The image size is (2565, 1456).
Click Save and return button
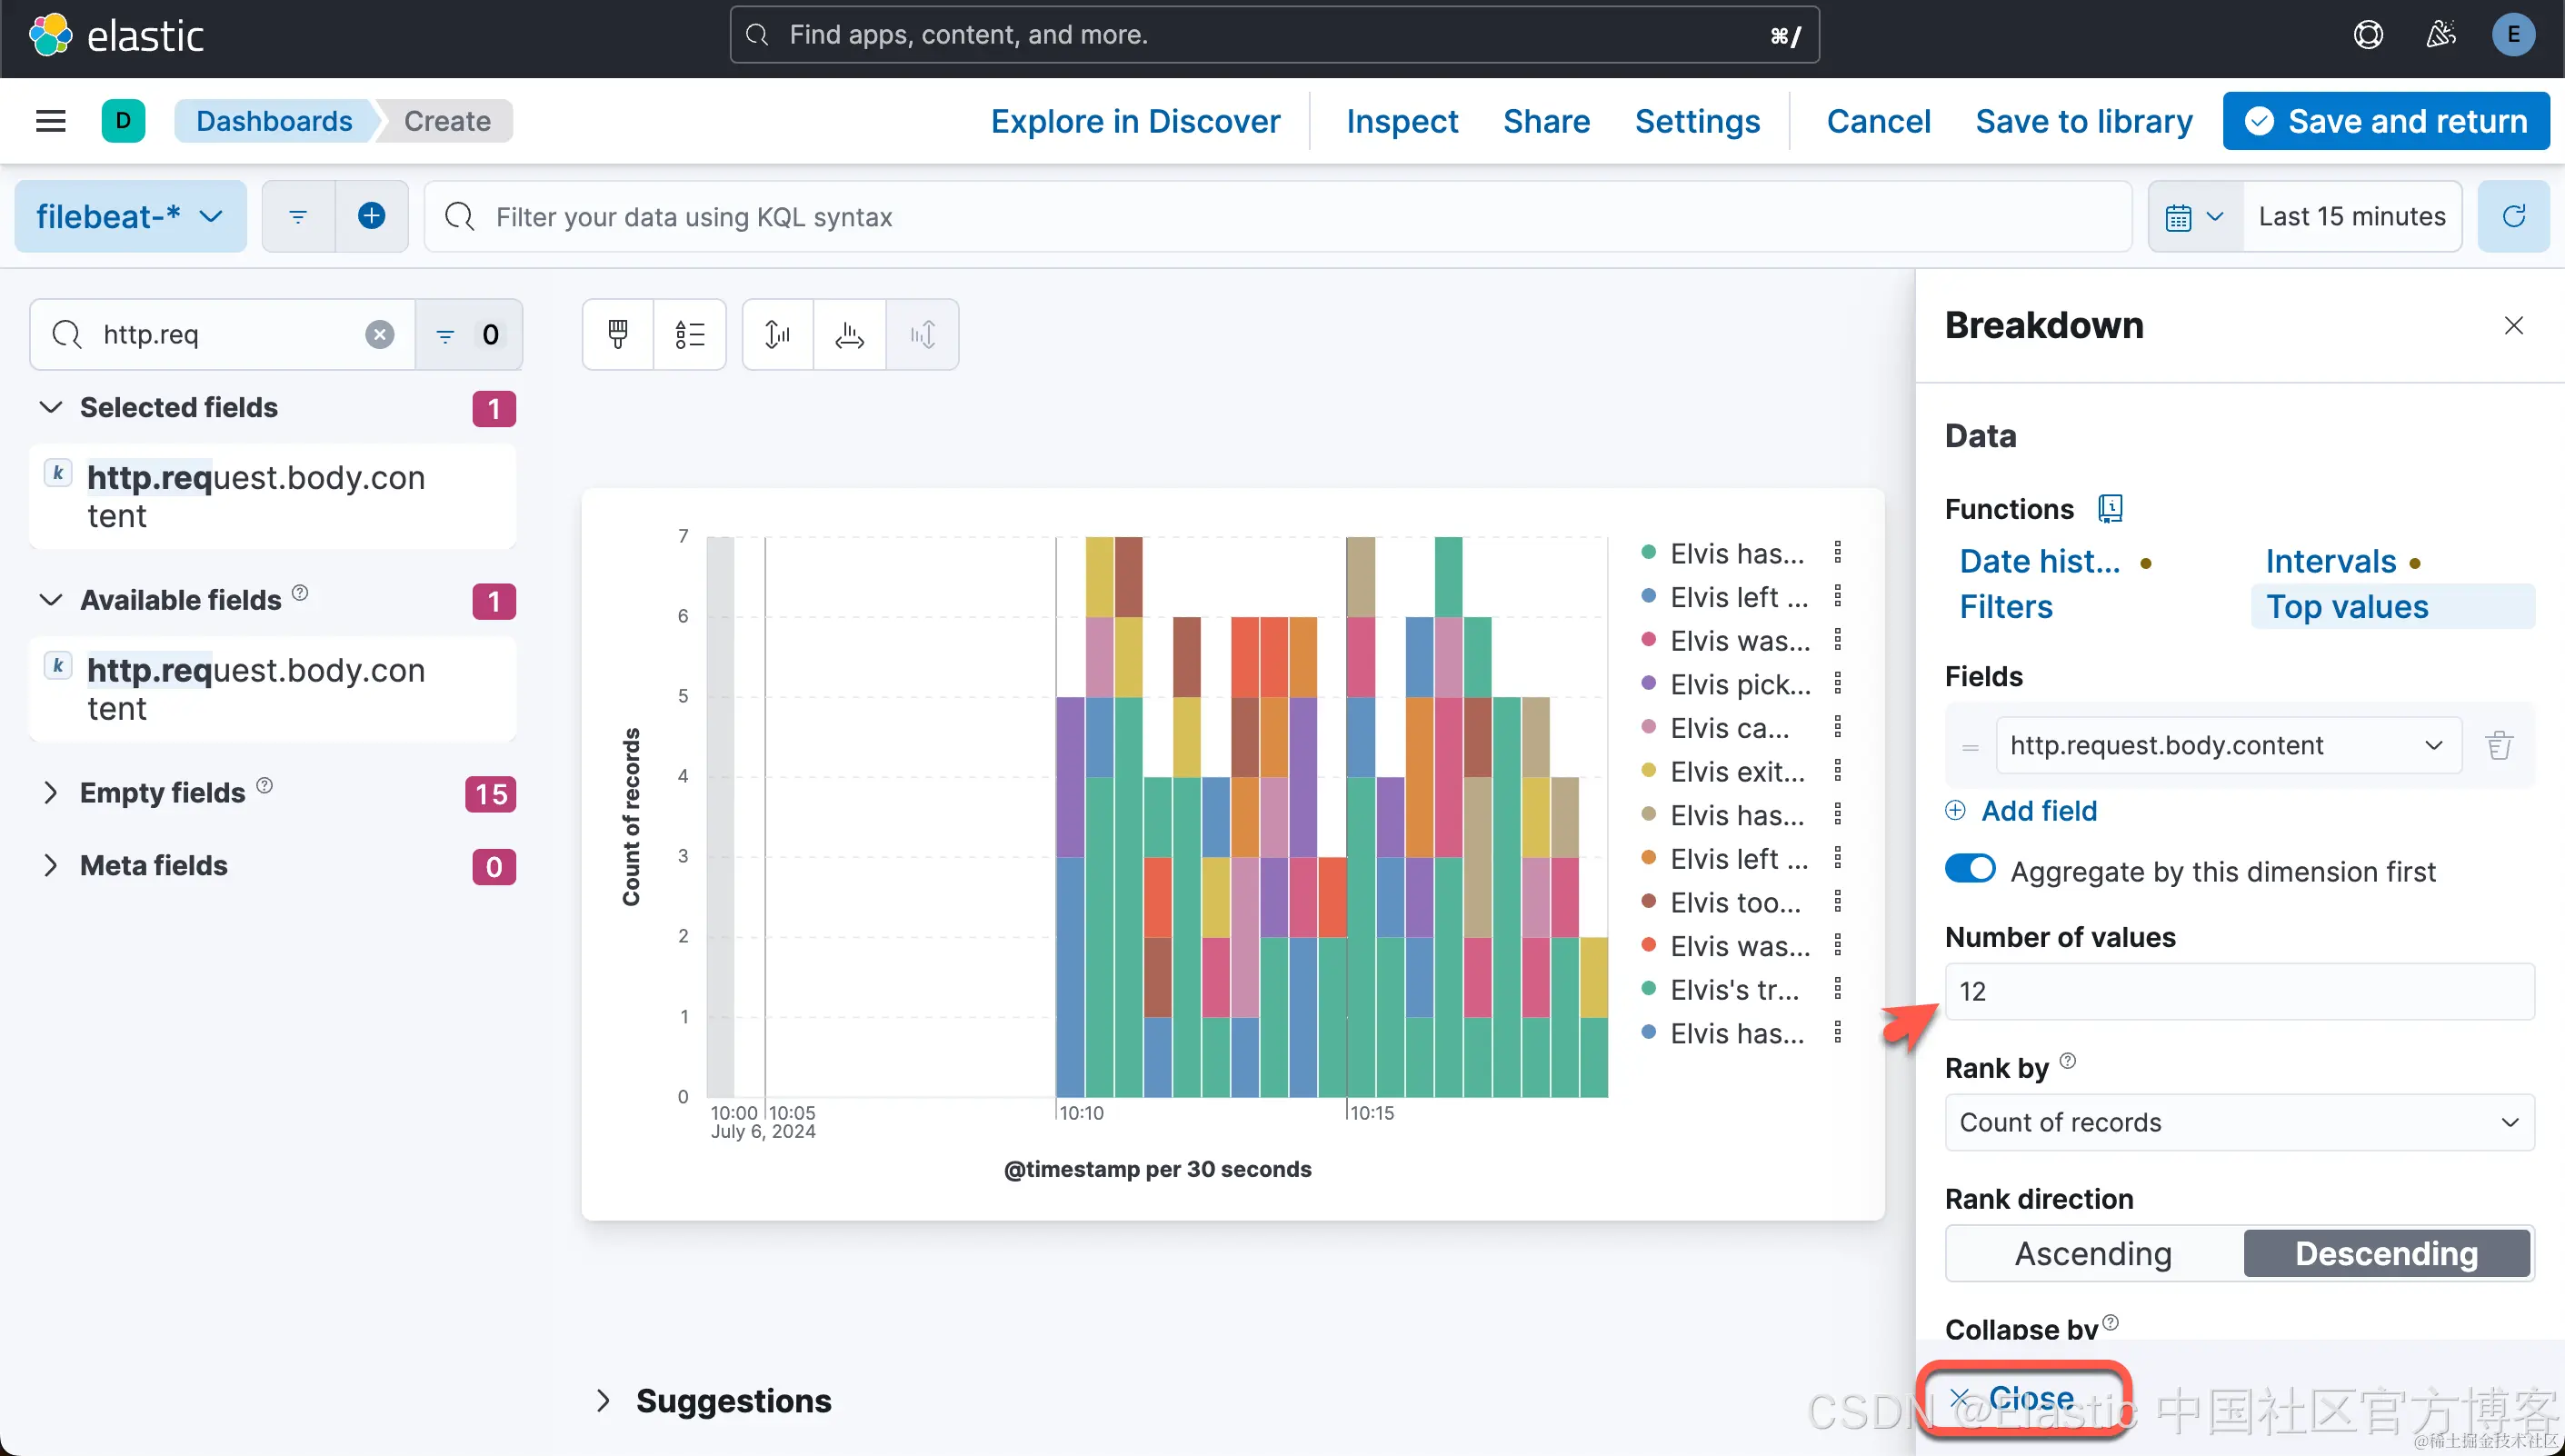[2386, 121]
